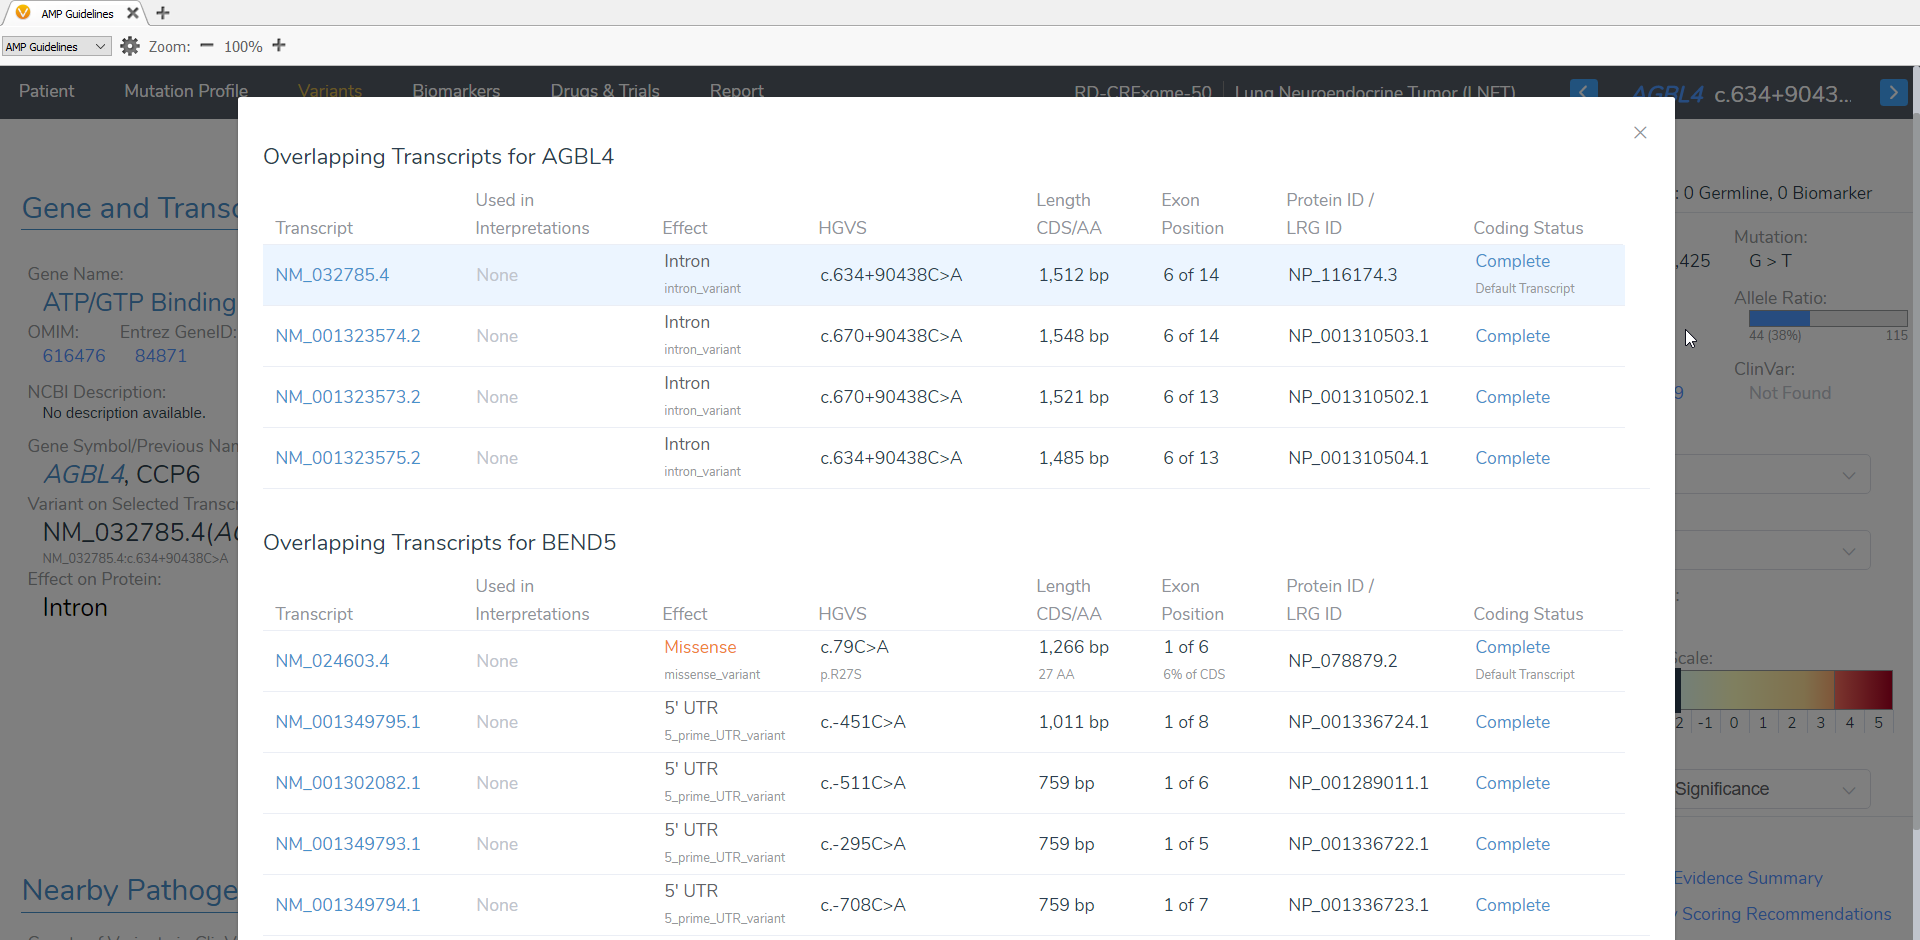Image resolution: width=1920 pixels, height=940 pixels.
Task: Click the red end of score scale
Action: click(x=1864, y=690)
